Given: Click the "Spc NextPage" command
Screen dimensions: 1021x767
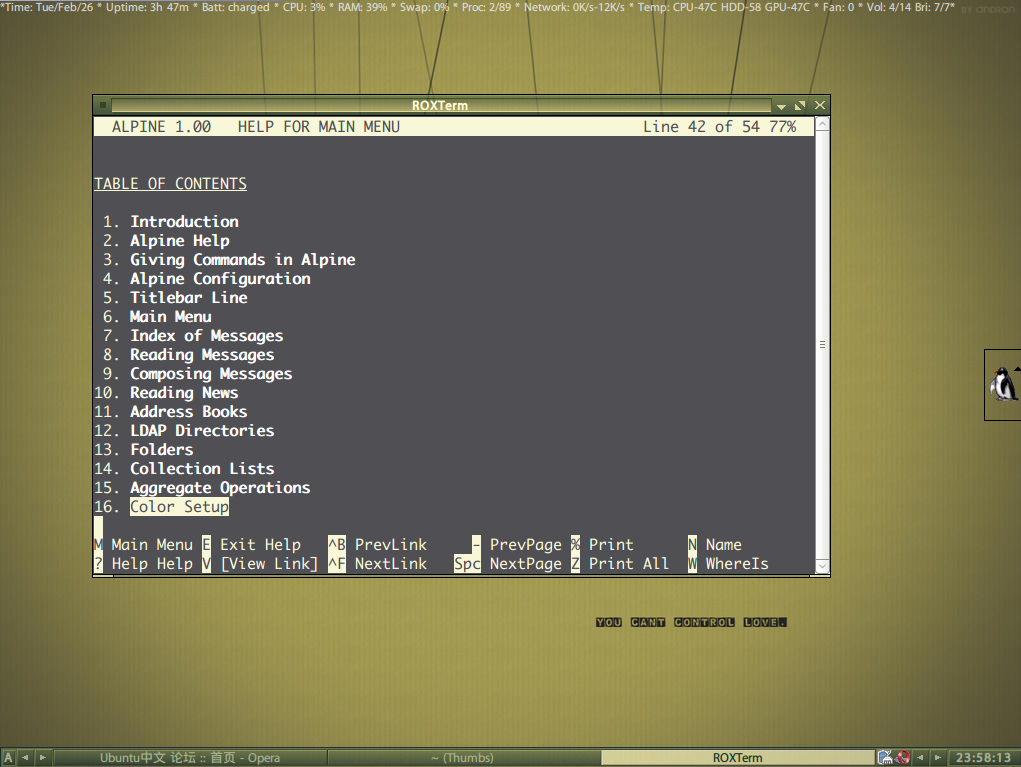Looking at the screenshot, I should pyautogui.click(x=508, y=563).
